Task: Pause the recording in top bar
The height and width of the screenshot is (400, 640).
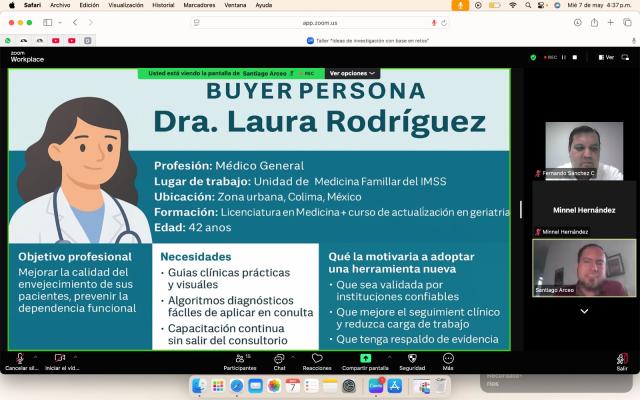Action: tap(563, 57)
